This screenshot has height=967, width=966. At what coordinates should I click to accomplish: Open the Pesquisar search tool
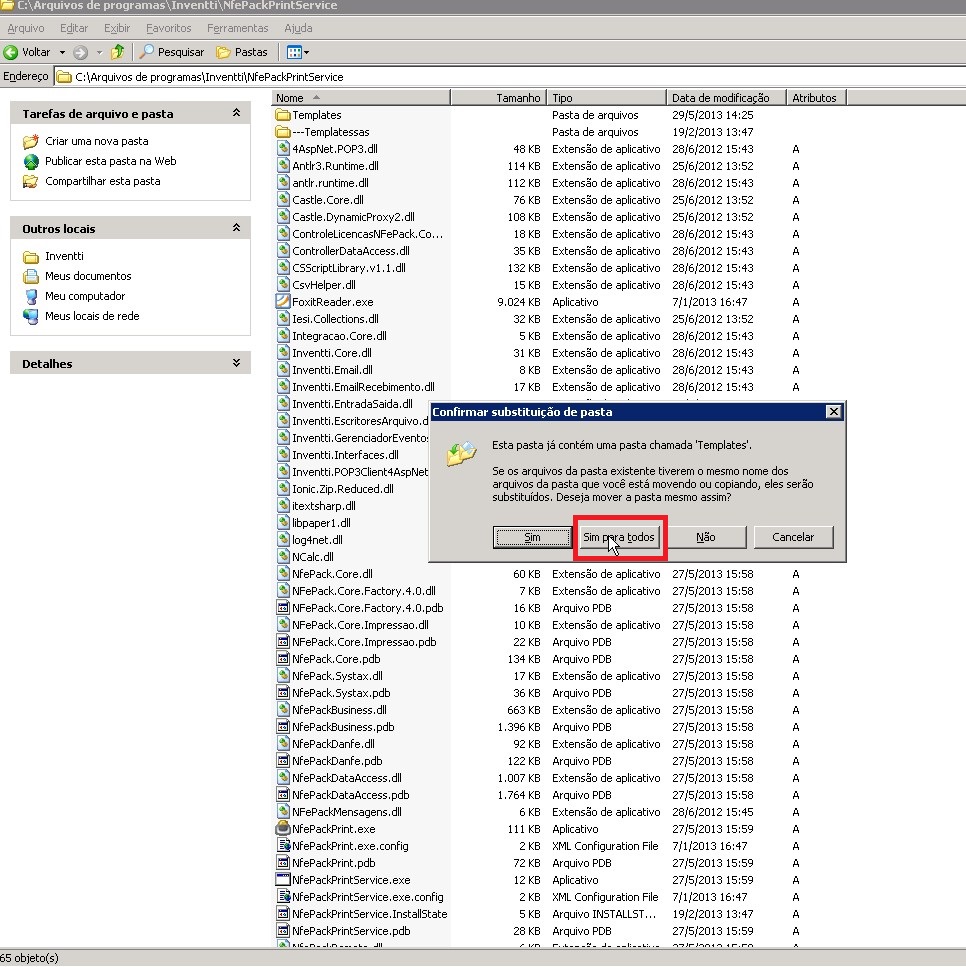point(172,52)
